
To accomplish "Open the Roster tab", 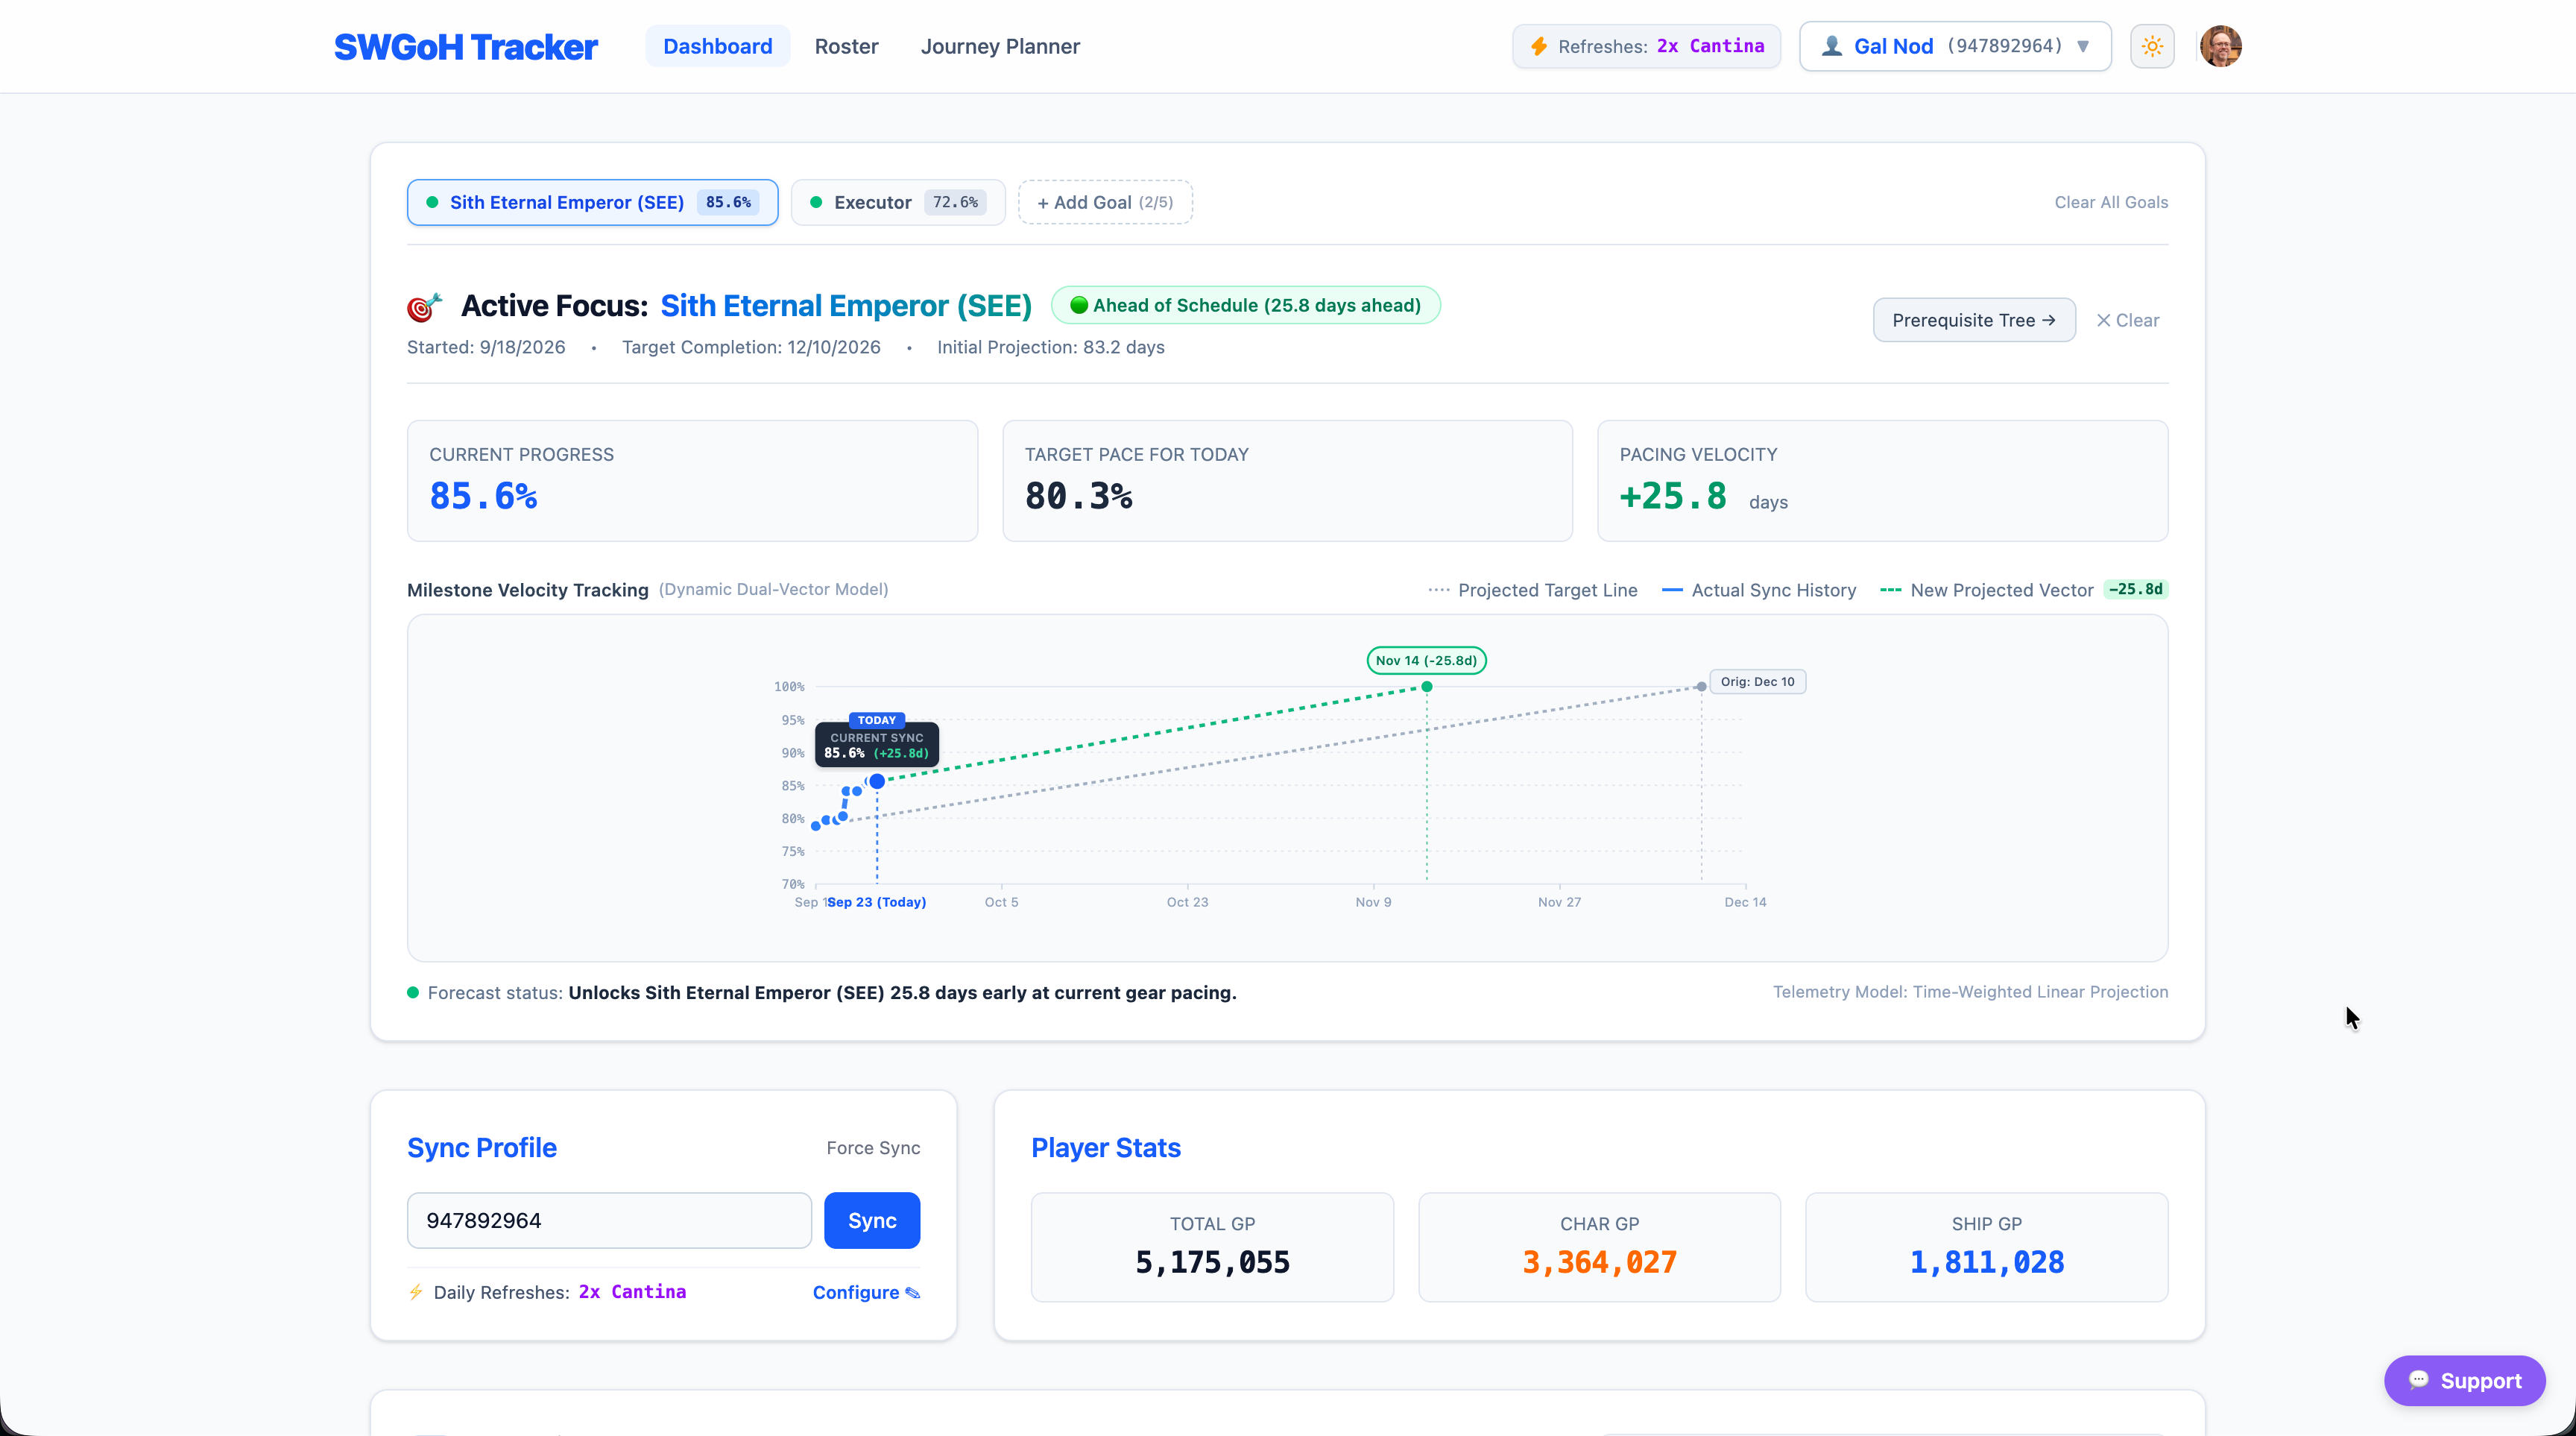I will (846, 46).
